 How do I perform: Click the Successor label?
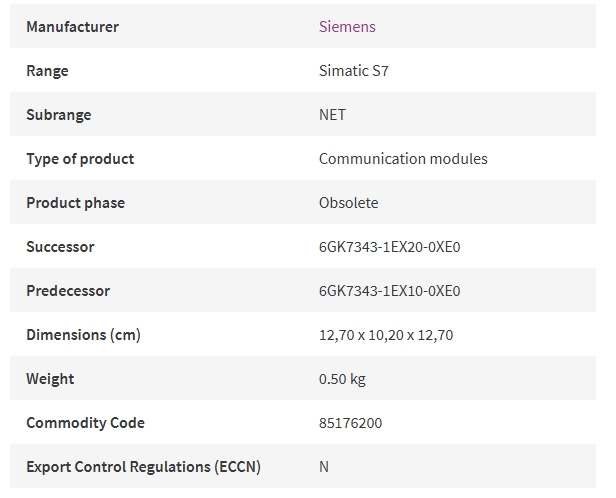[60, 247]
